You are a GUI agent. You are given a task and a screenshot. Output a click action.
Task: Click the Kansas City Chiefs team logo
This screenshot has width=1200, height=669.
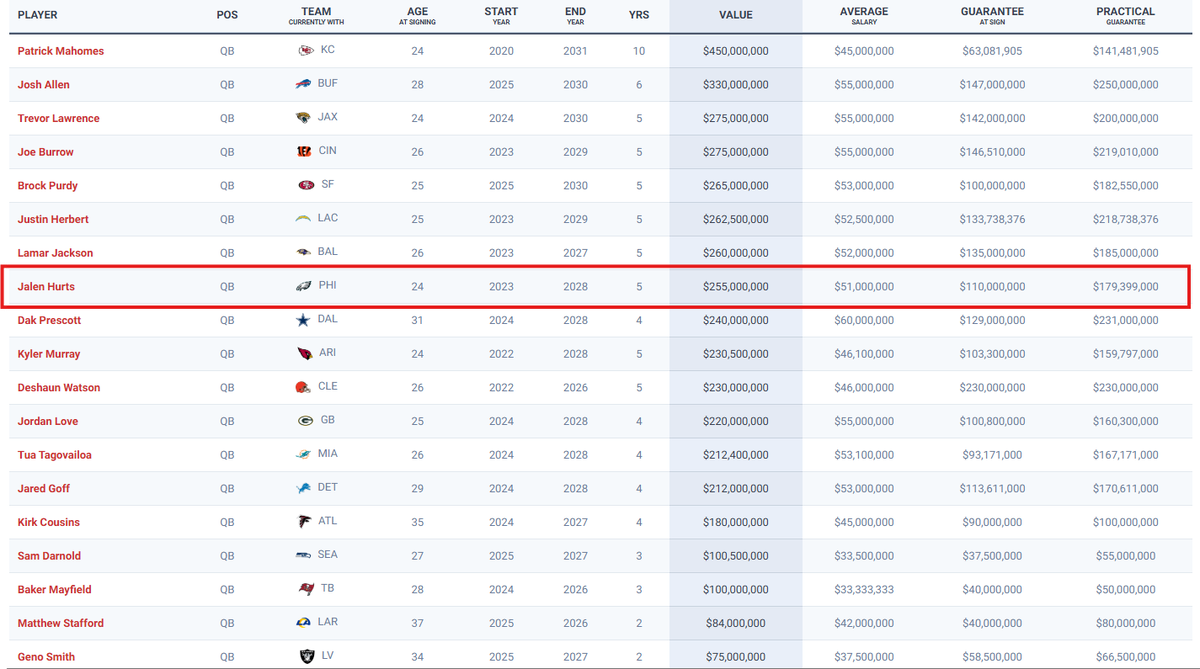303,51
